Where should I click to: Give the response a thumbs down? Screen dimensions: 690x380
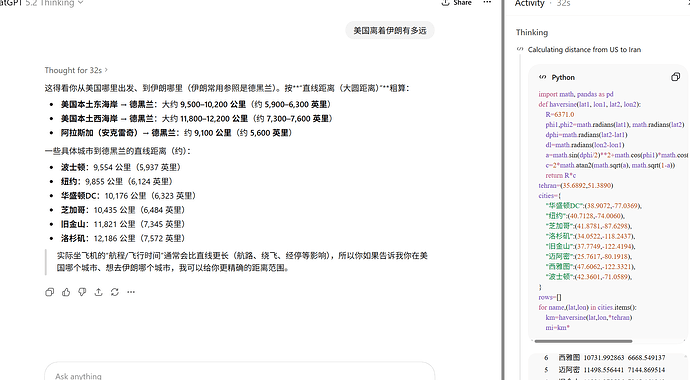coord(82,292)
